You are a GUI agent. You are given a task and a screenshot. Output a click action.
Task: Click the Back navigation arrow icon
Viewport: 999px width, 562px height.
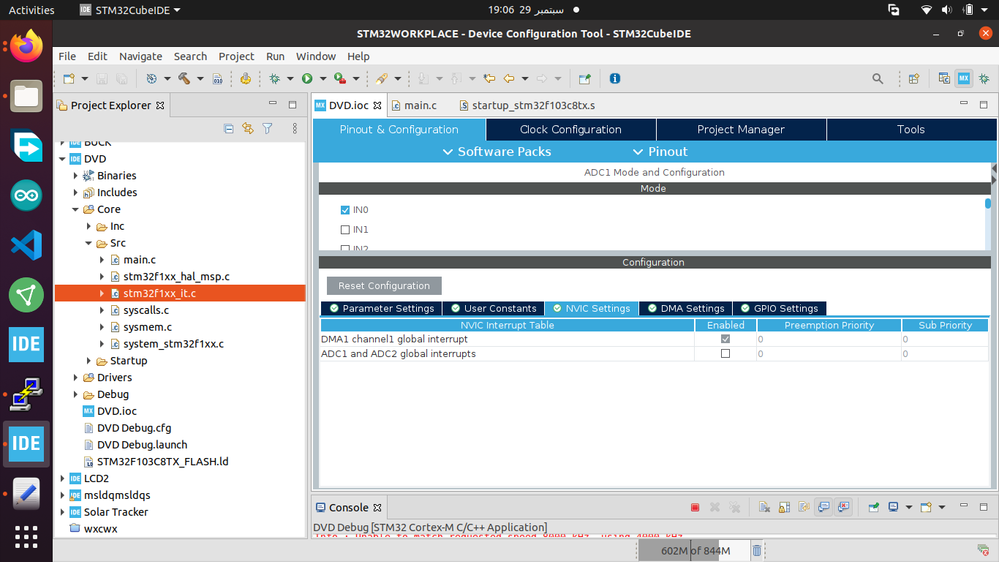[509, 78]
